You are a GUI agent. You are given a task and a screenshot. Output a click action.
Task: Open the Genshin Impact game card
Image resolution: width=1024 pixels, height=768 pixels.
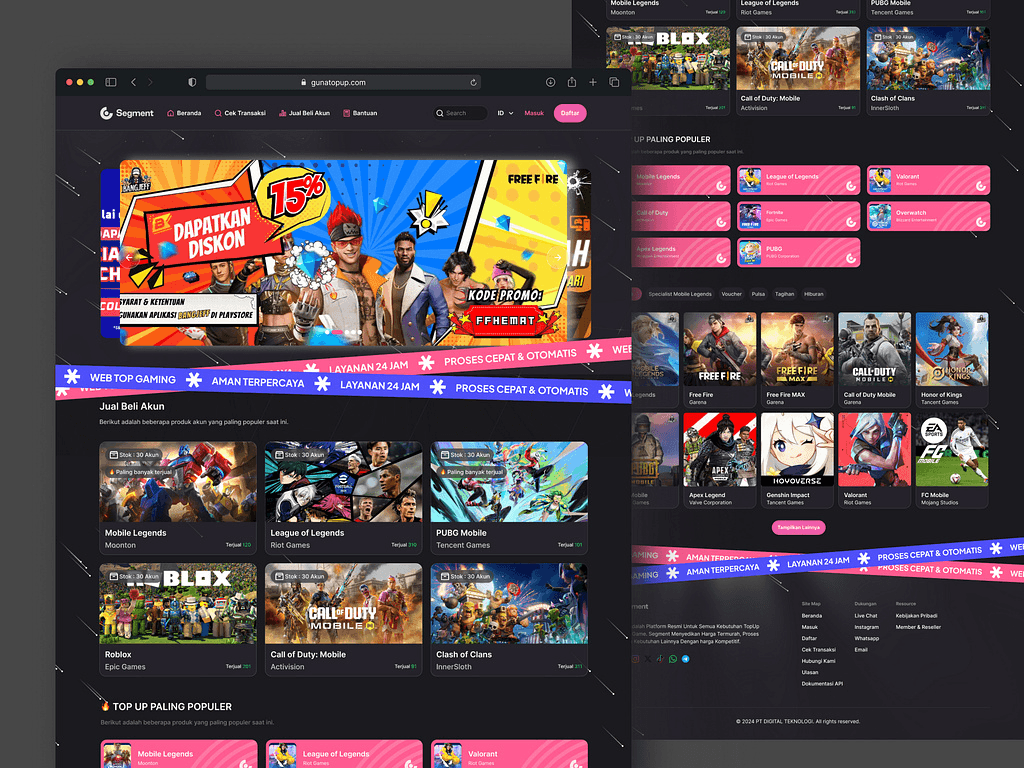click(797, 460)
